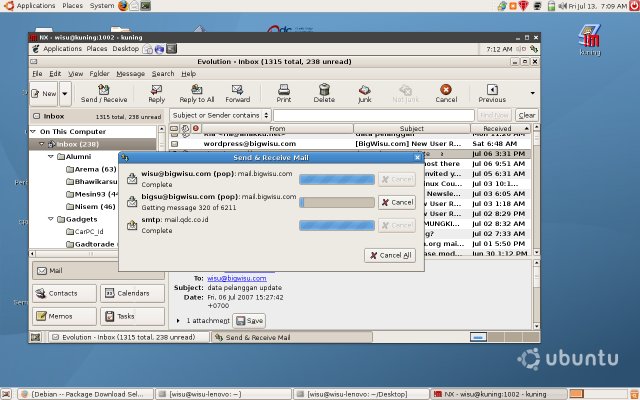Open the Message menu
The image size is (640, 400).
(131, 74)
